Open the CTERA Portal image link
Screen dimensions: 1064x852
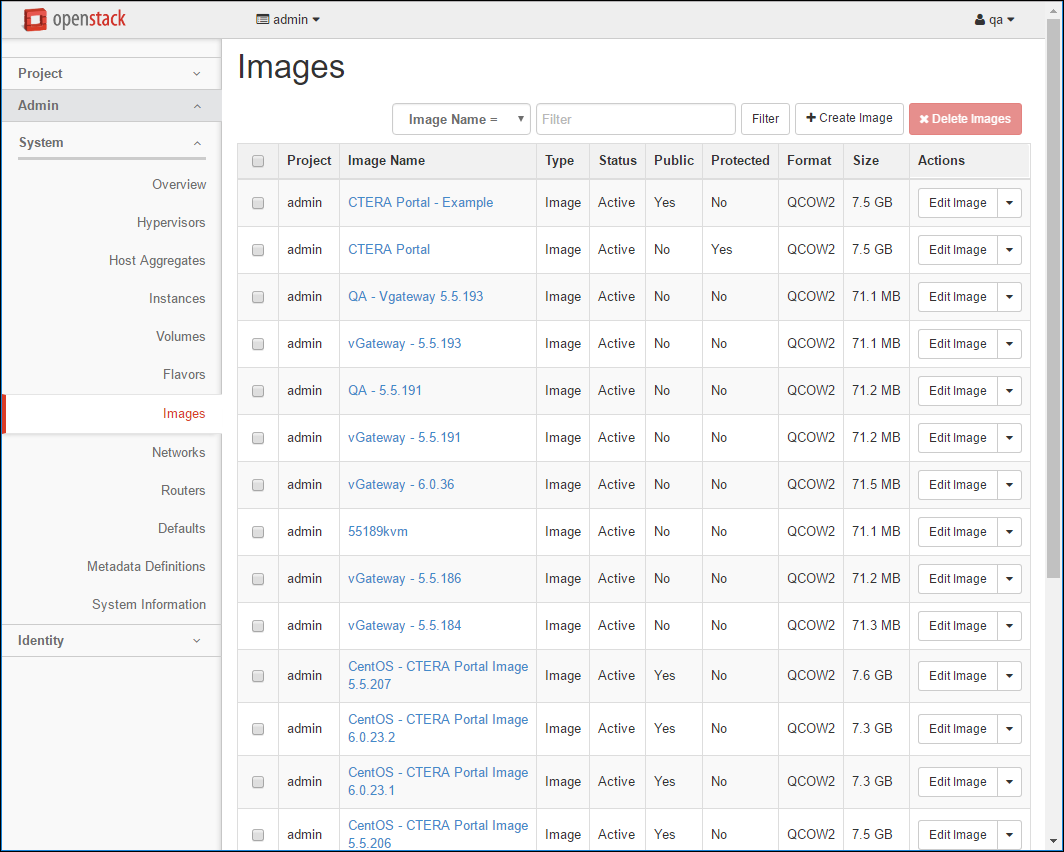click(389, 249)
